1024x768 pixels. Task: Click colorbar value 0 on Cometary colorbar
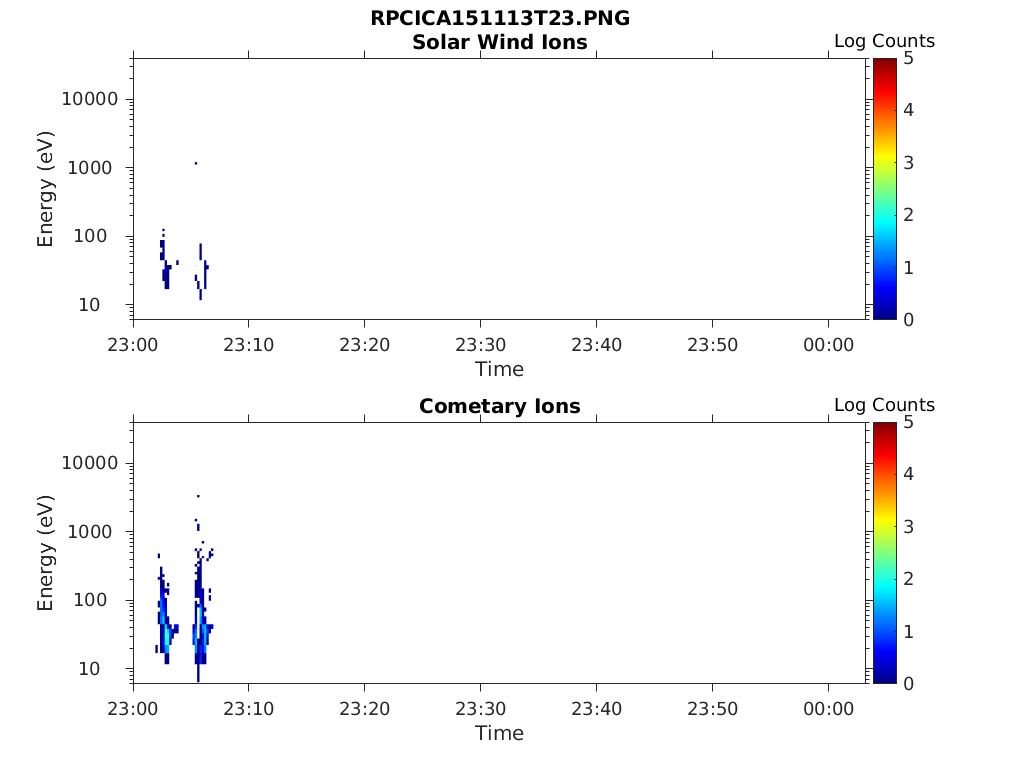tap(908, 684)
